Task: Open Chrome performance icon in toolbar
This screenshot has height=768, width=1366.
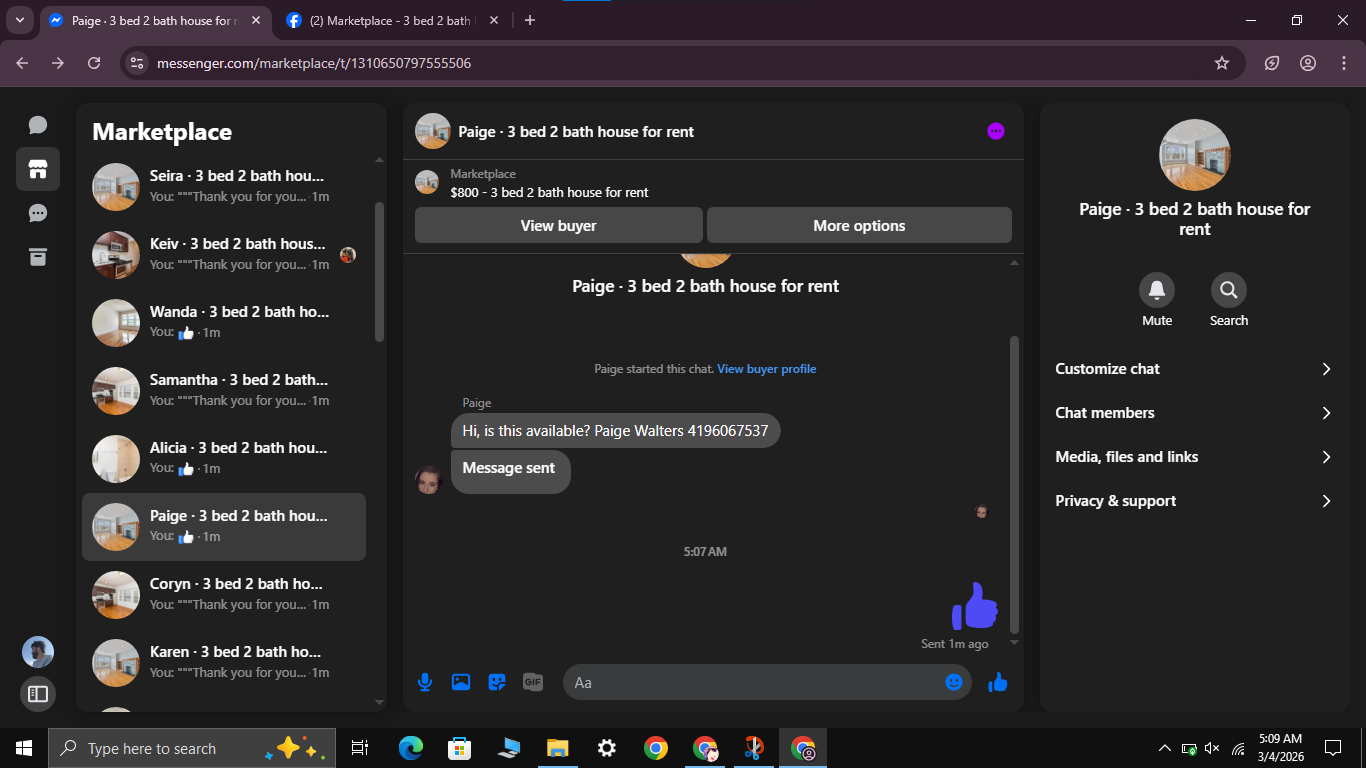Action: click(1272, 63)
